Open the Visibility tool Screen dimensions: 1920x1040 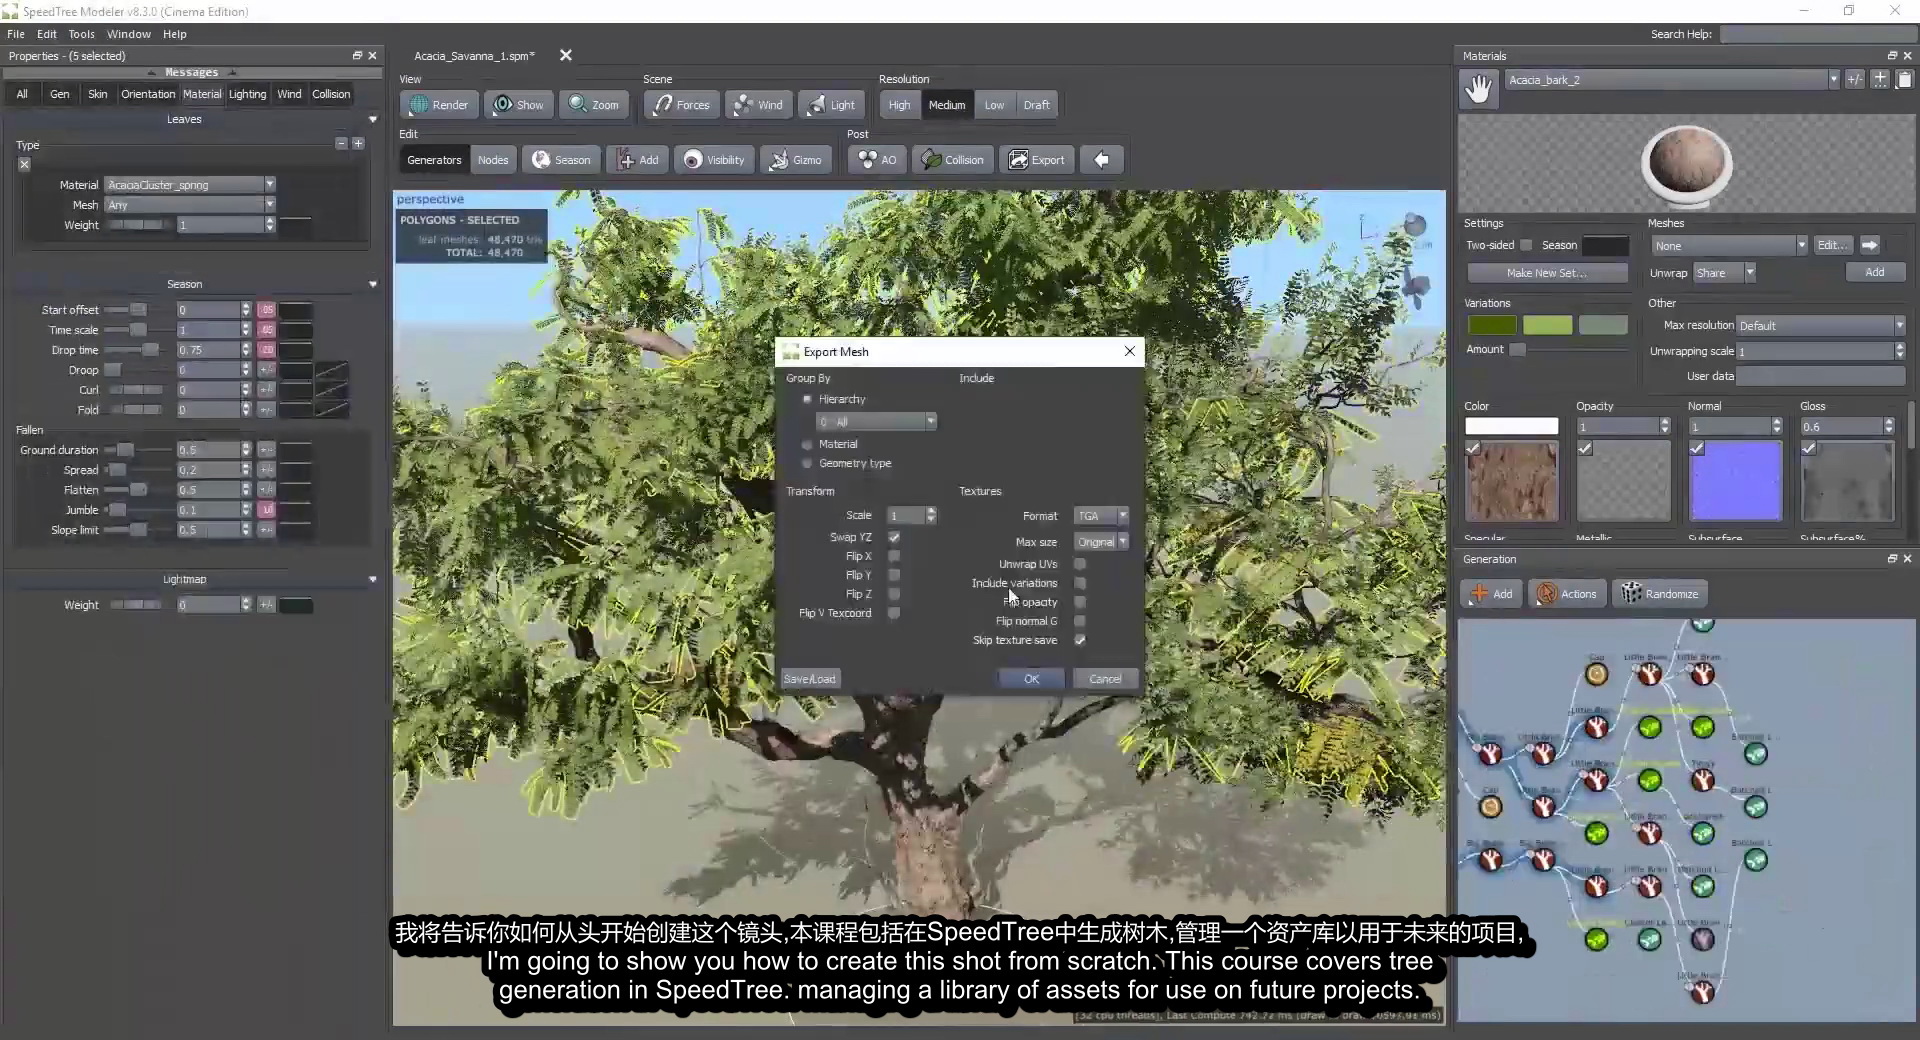(714, 160)
